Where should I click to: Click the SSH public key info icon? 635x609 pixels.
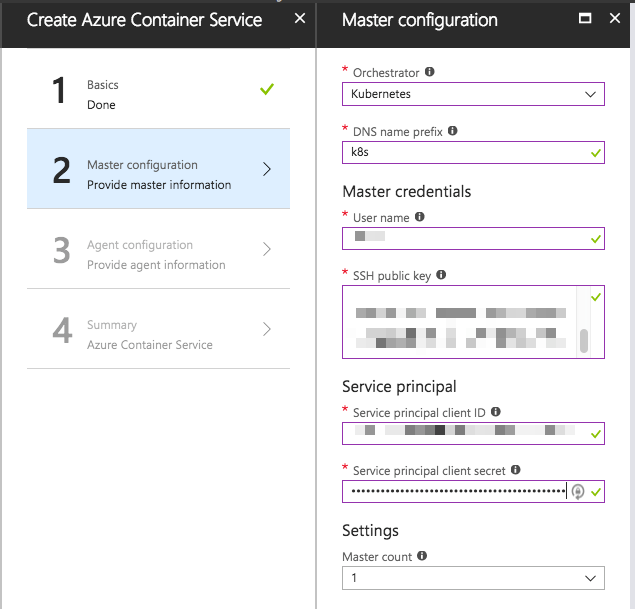pyautogui.click(x=442, y=274)
